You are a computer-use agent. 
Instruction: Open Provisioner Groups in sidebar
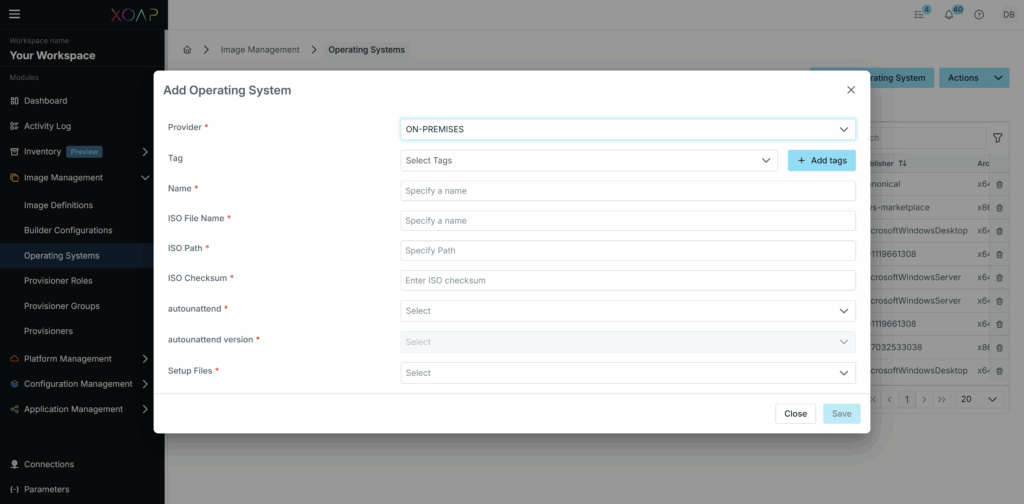(61, 306)
